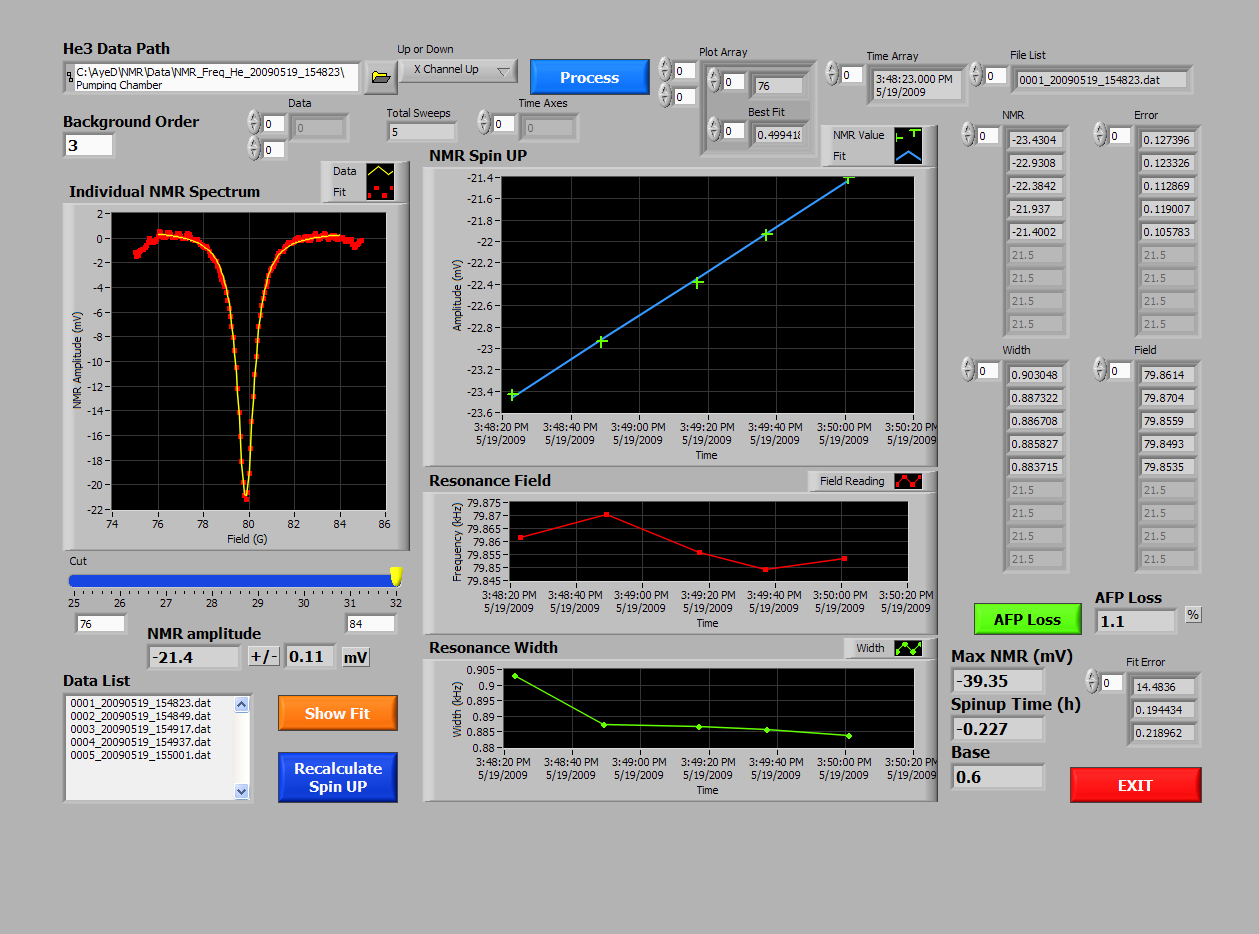Screen dimensions: 1259x934
Task: Click the Fit Error array index stepper
Action: click(x=1092, y=682)
